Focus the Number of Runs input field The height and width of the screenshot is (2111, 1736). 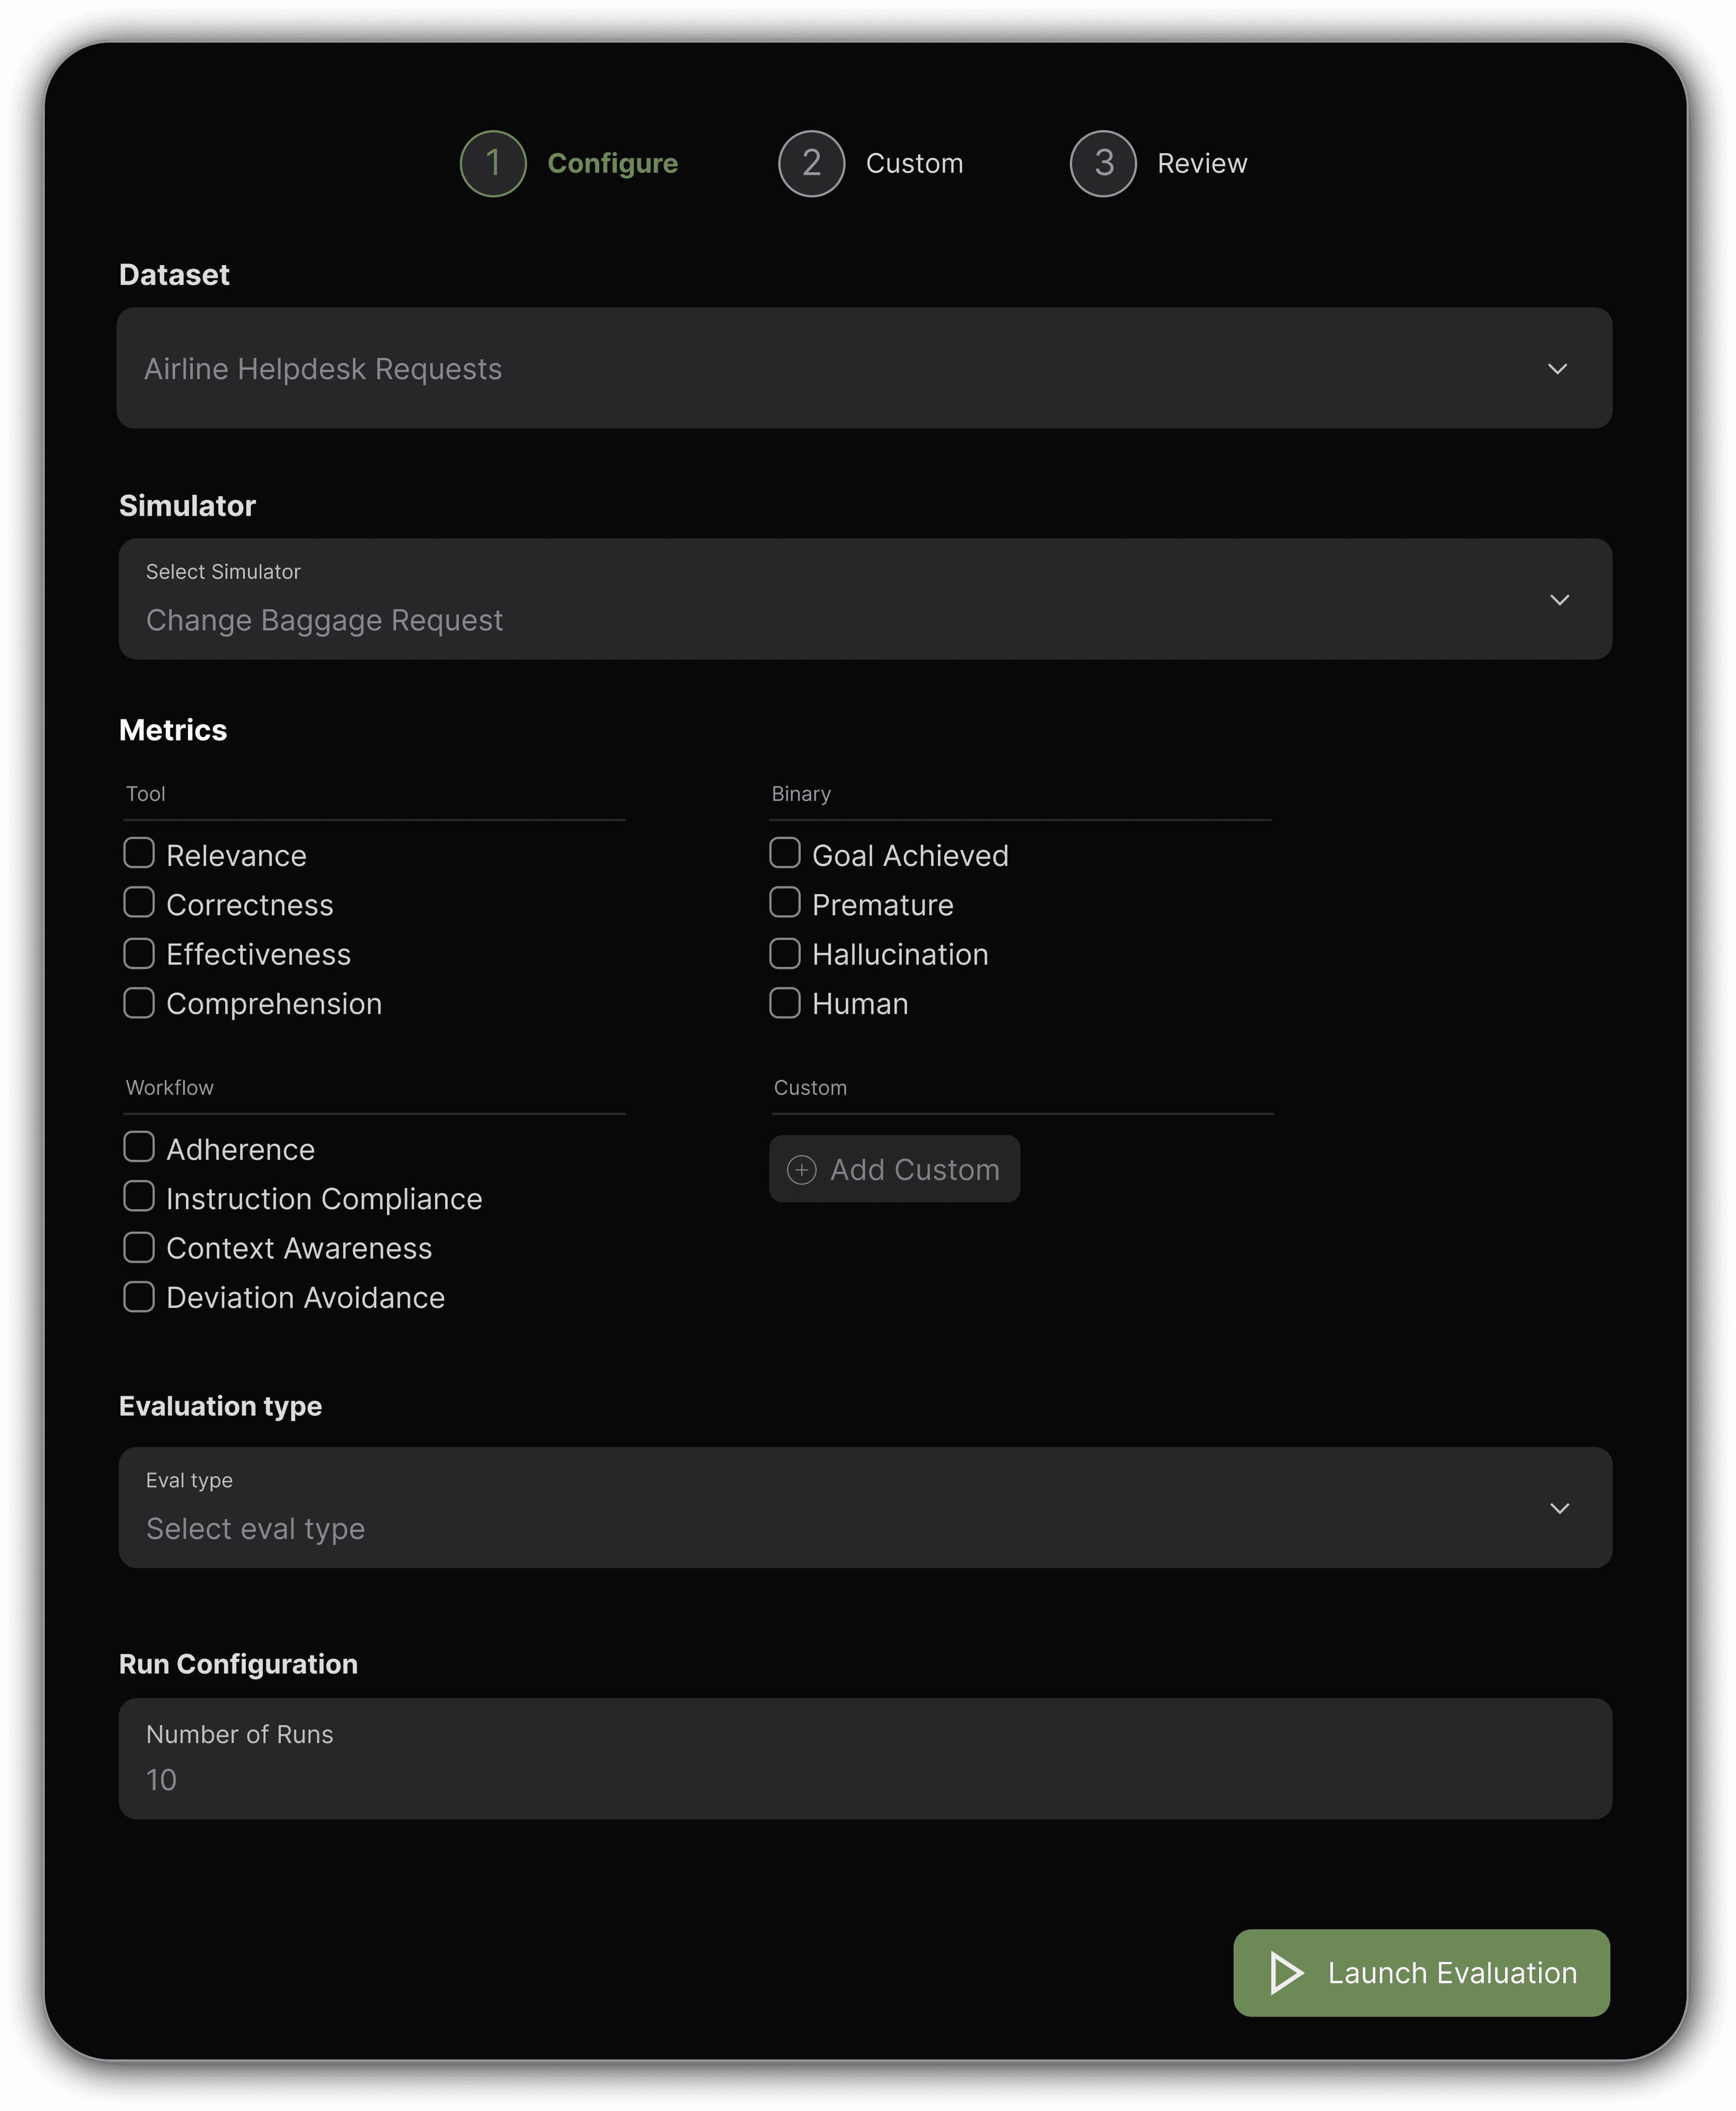pyautogui.click(x=864, y=1759)
